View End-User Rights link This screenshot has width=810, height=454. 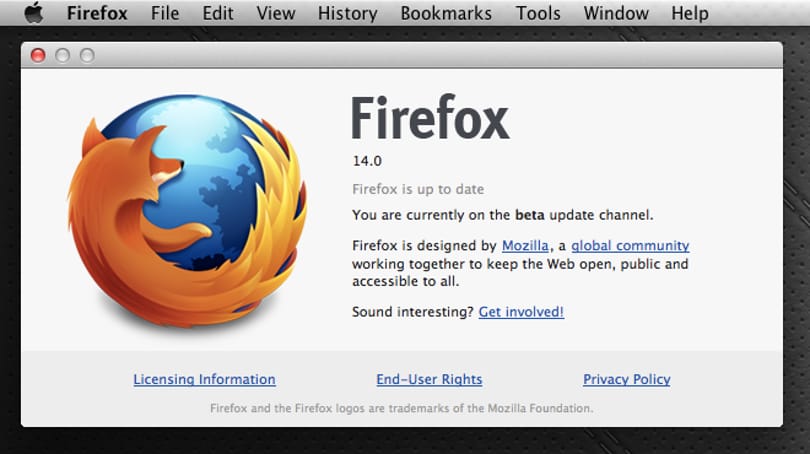429,380
